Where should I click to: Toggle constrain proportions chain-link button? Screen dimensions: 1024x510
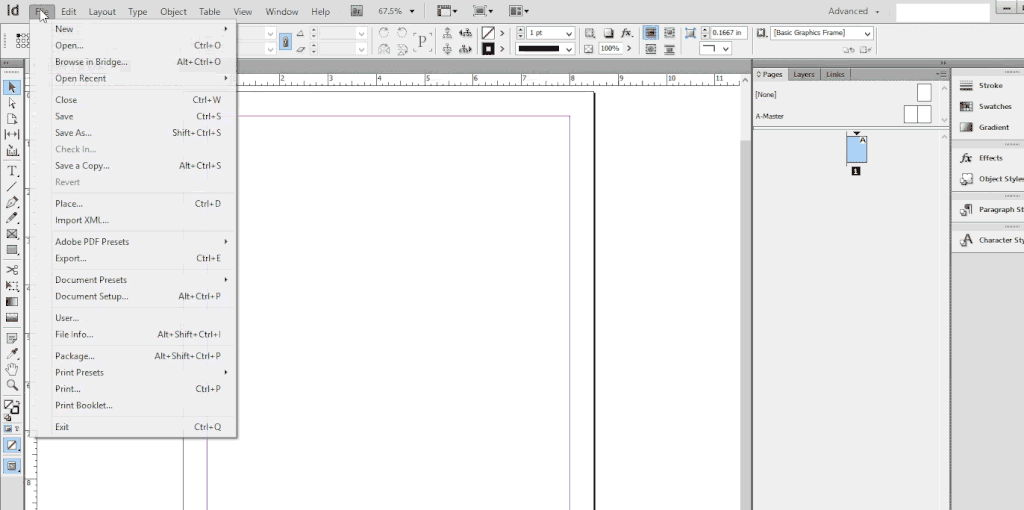pos(285,41)
